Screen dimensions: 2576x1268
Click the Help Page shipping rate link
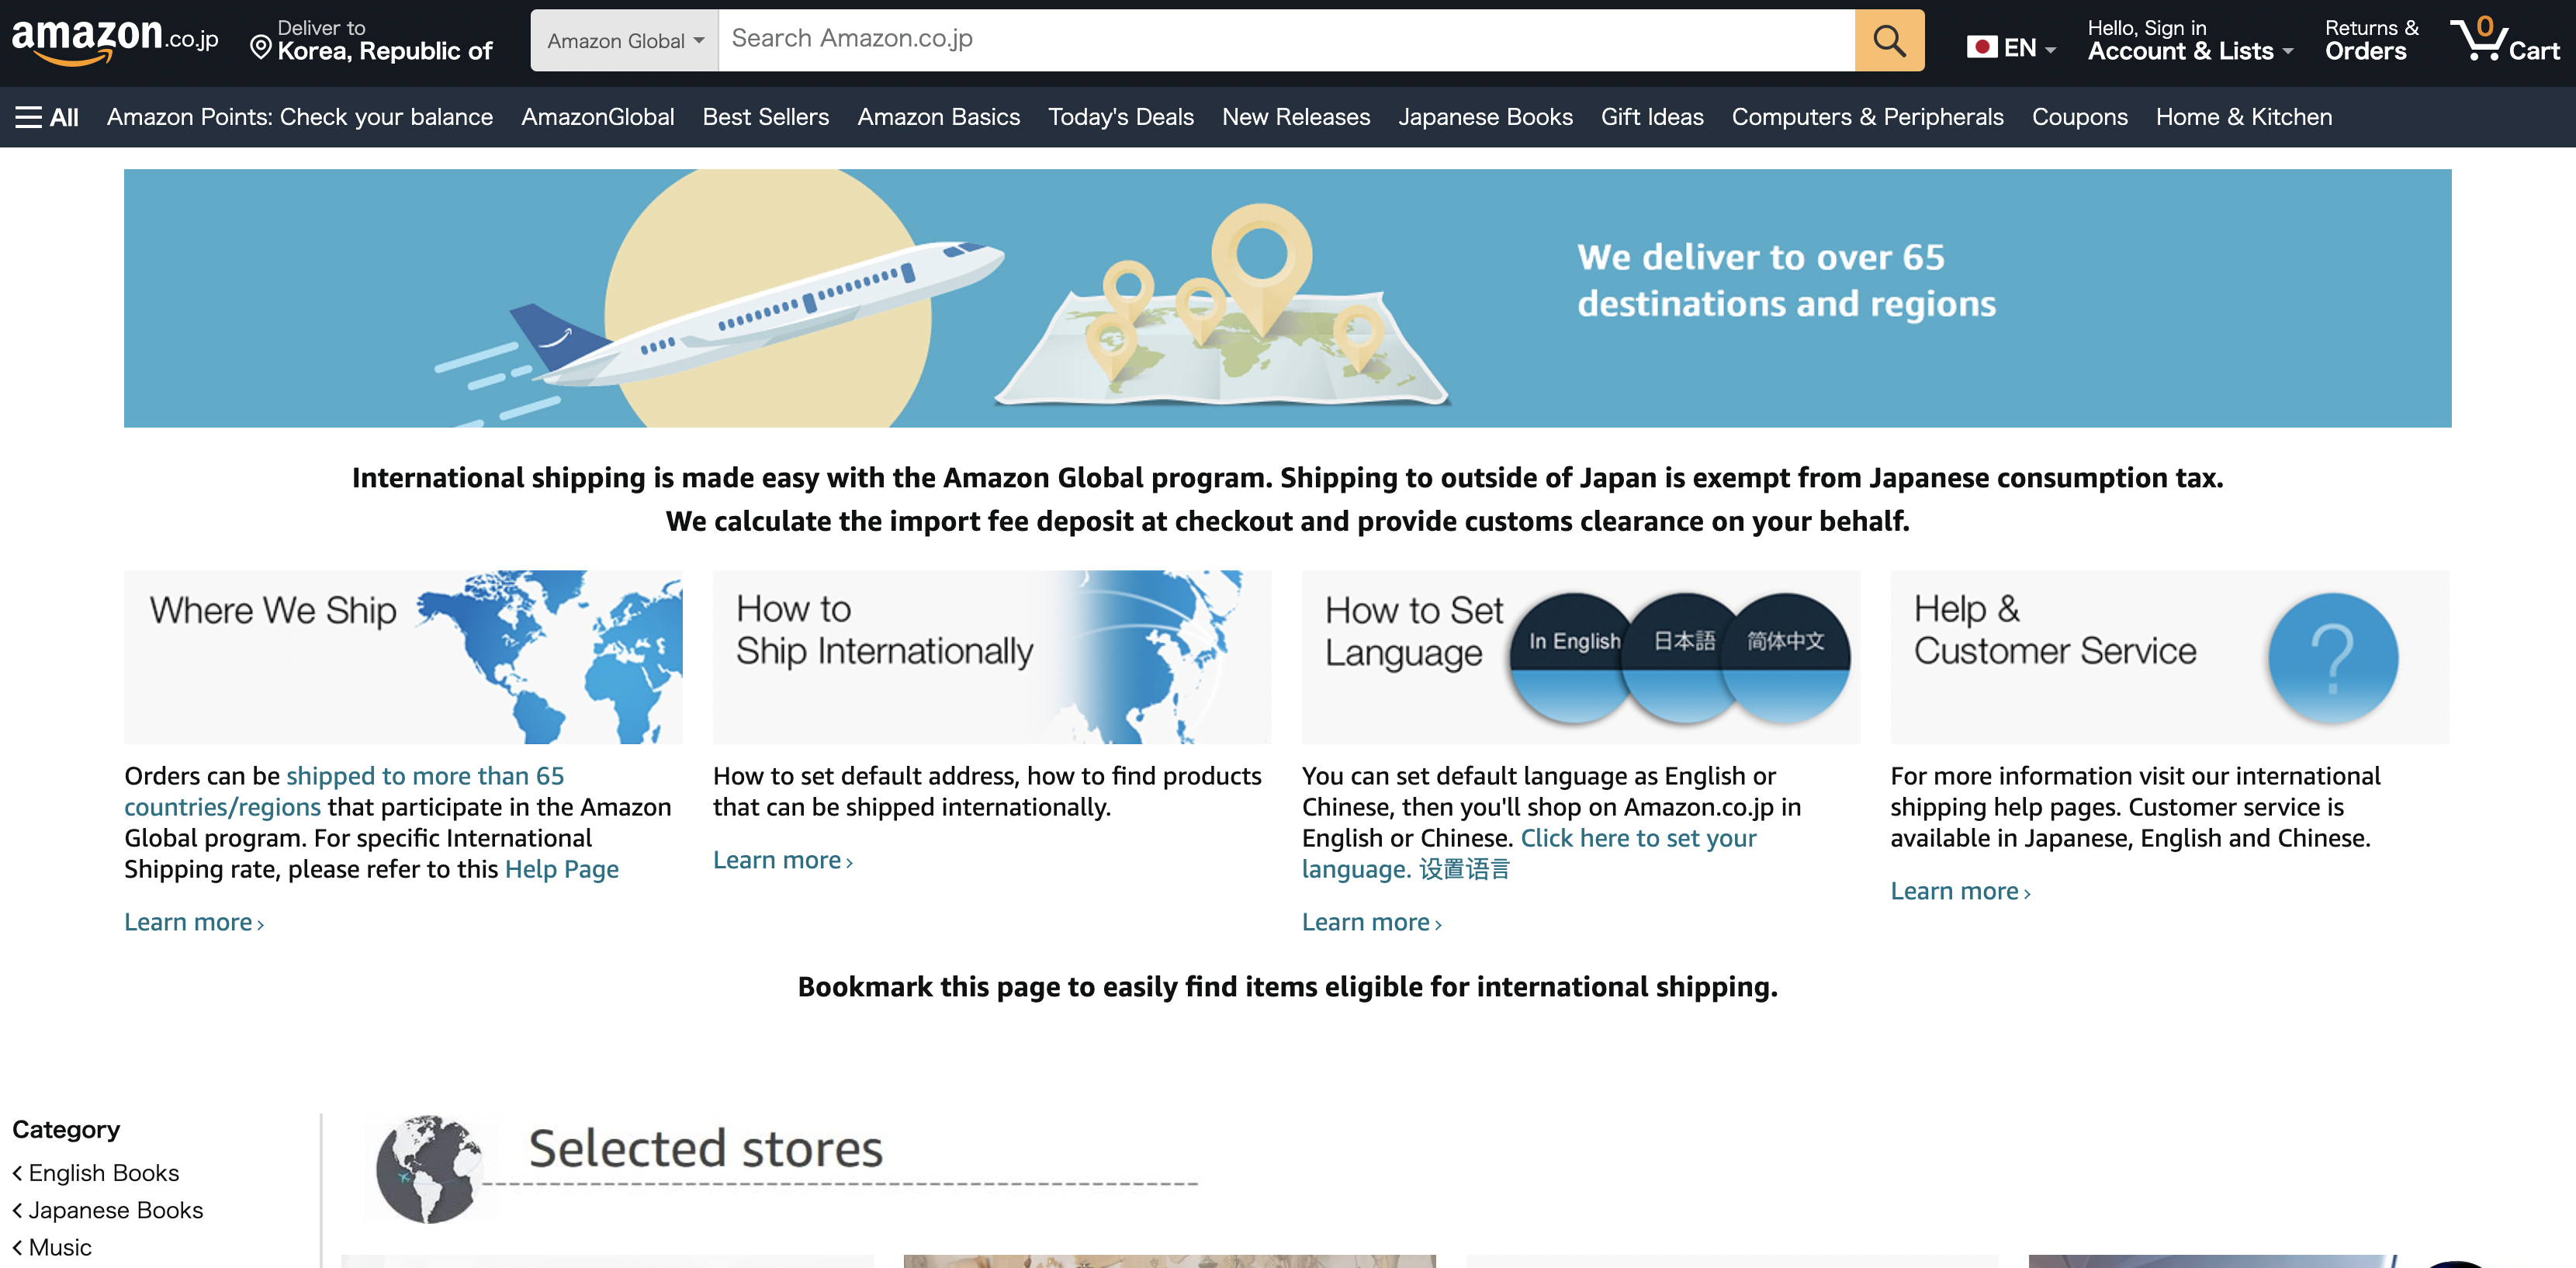(561, 869)
